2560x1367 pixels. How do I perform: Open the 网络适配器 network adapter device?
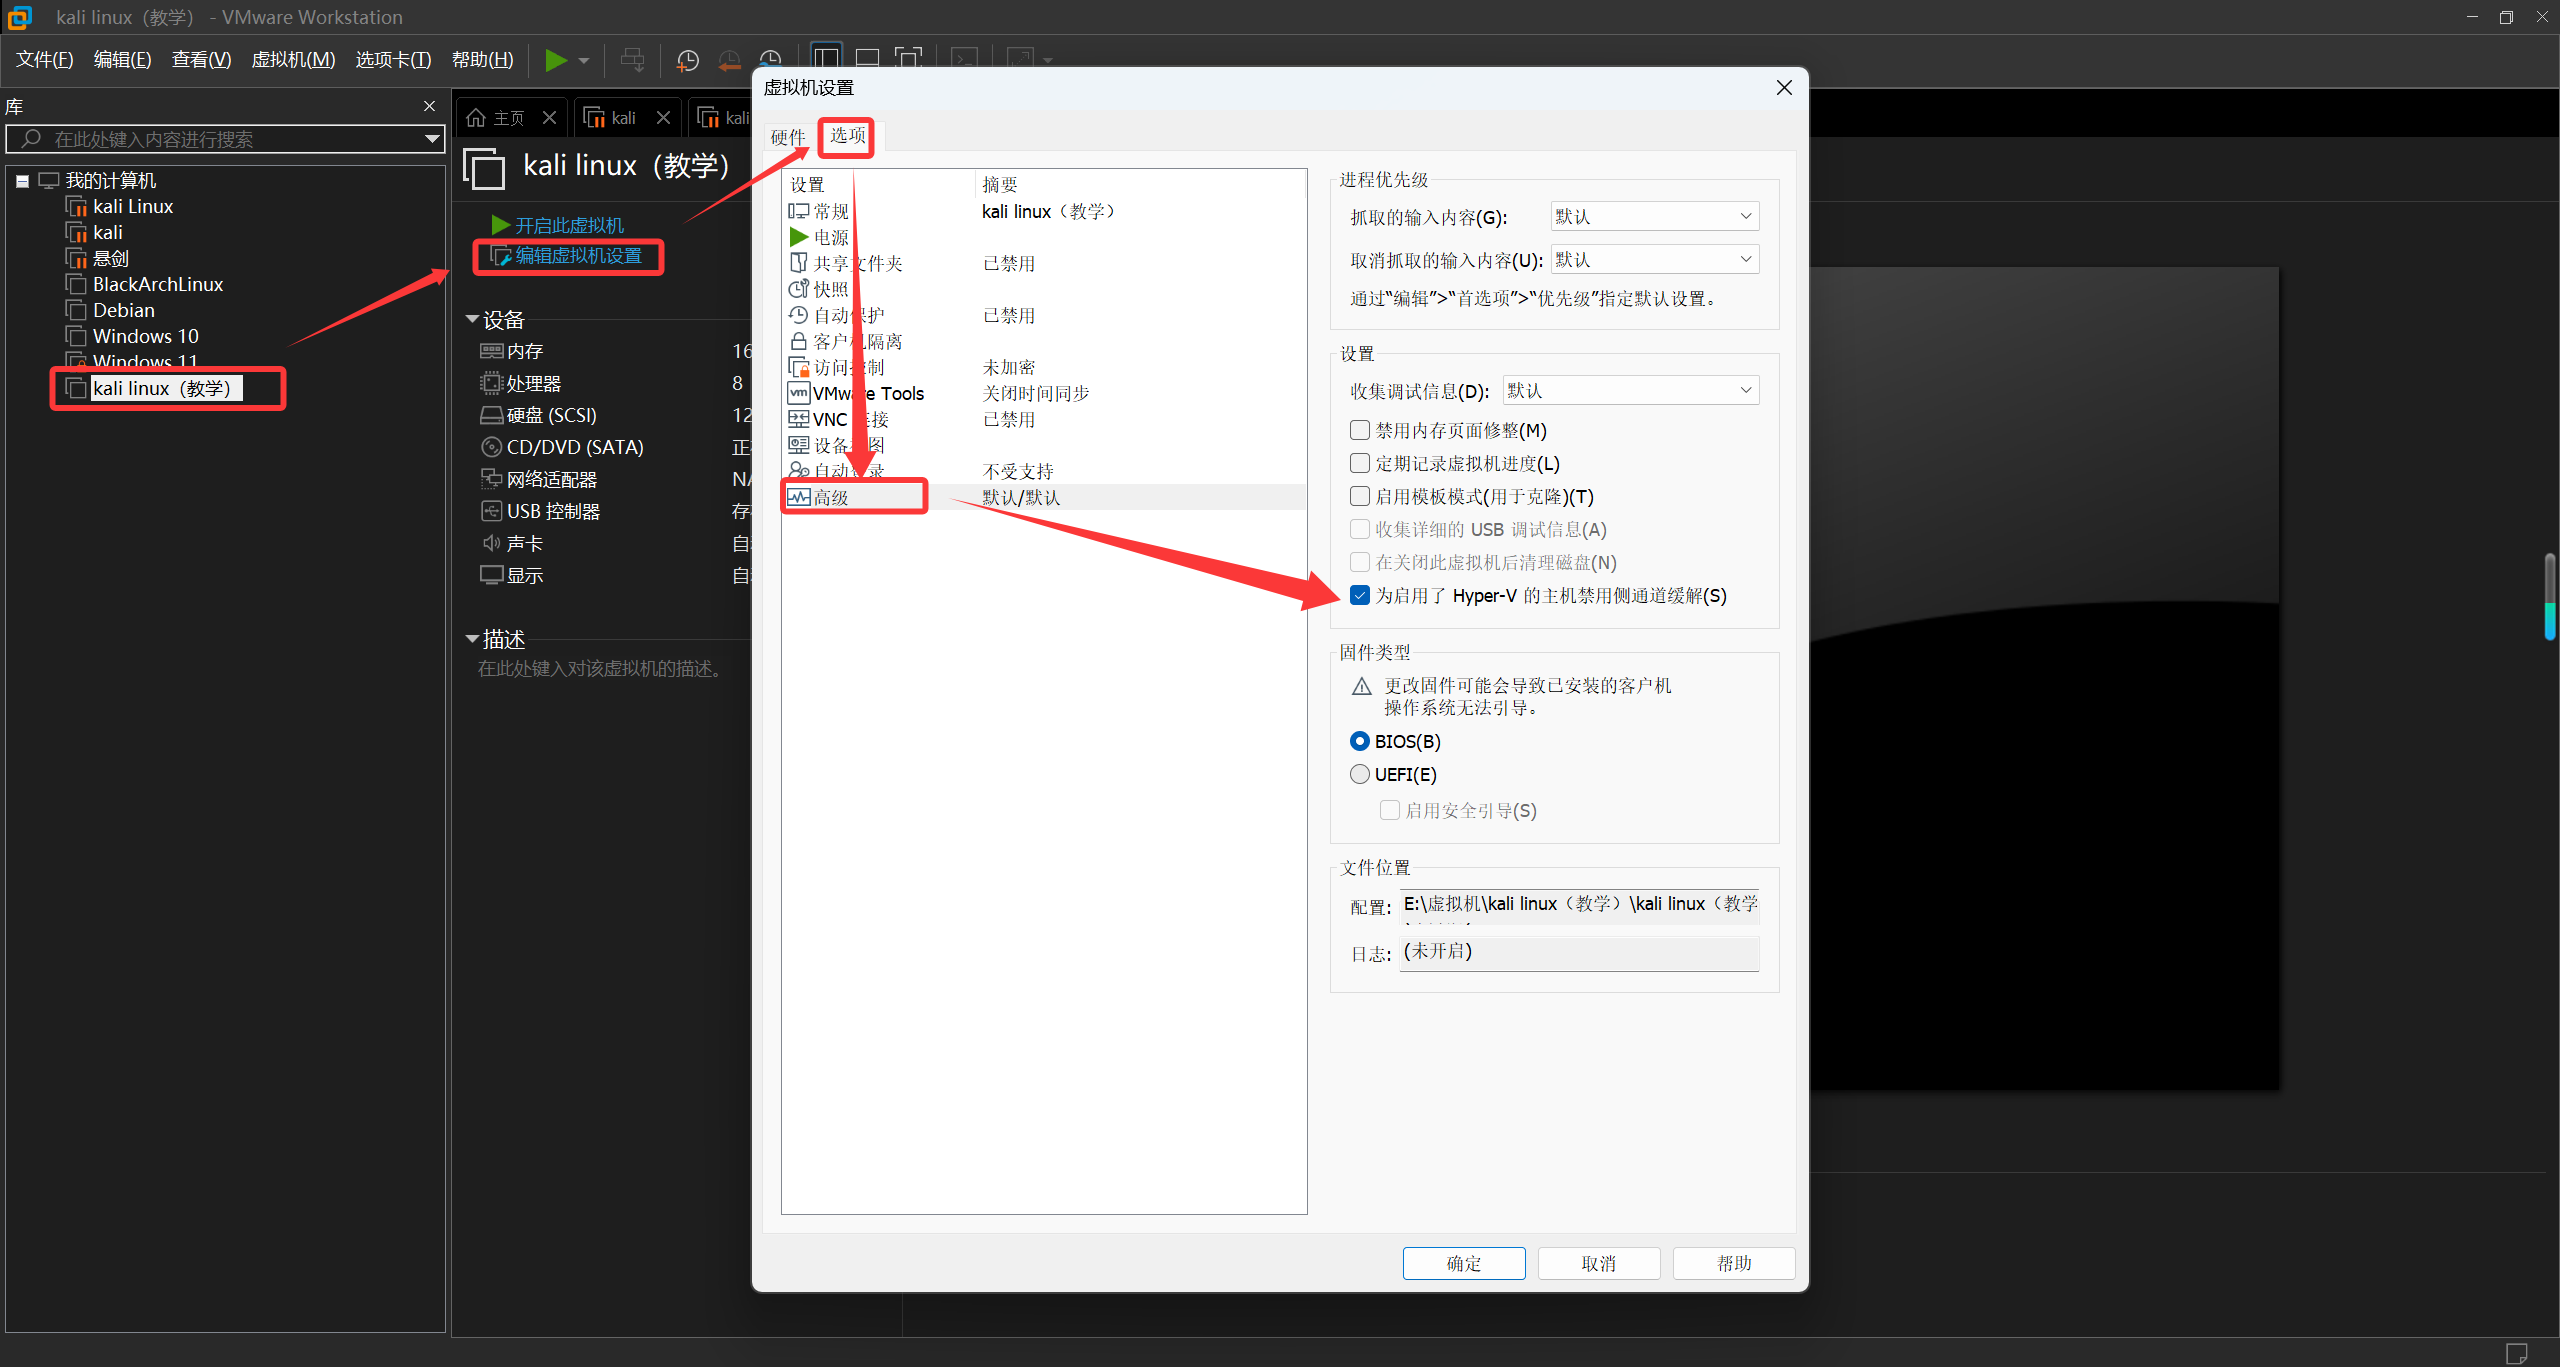[x=551, y=479]
